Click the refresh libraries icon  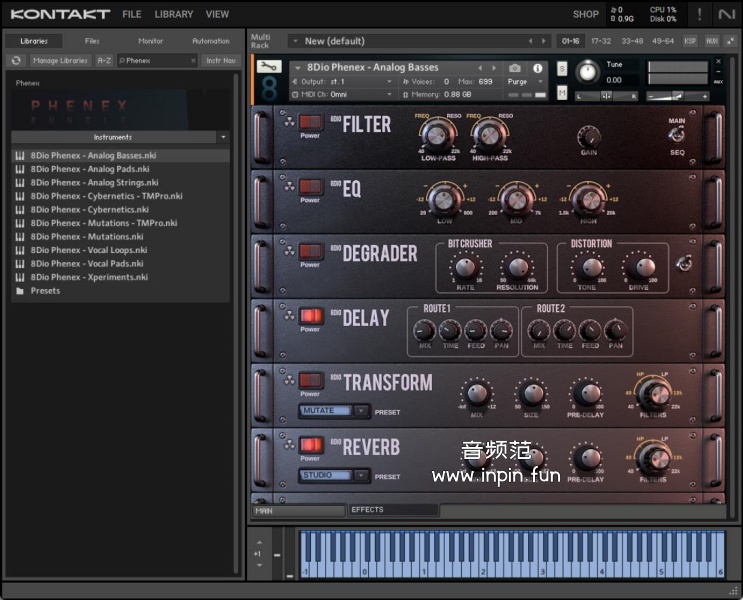coord(16,60)
